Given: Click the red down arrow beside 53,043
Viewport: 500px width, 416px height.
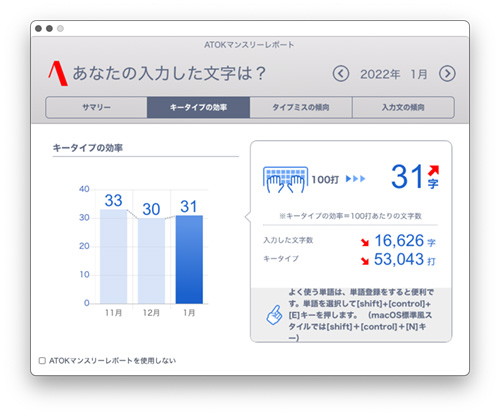Looking at the screenshot, I should pyautogui.click(x=365, y=261).
